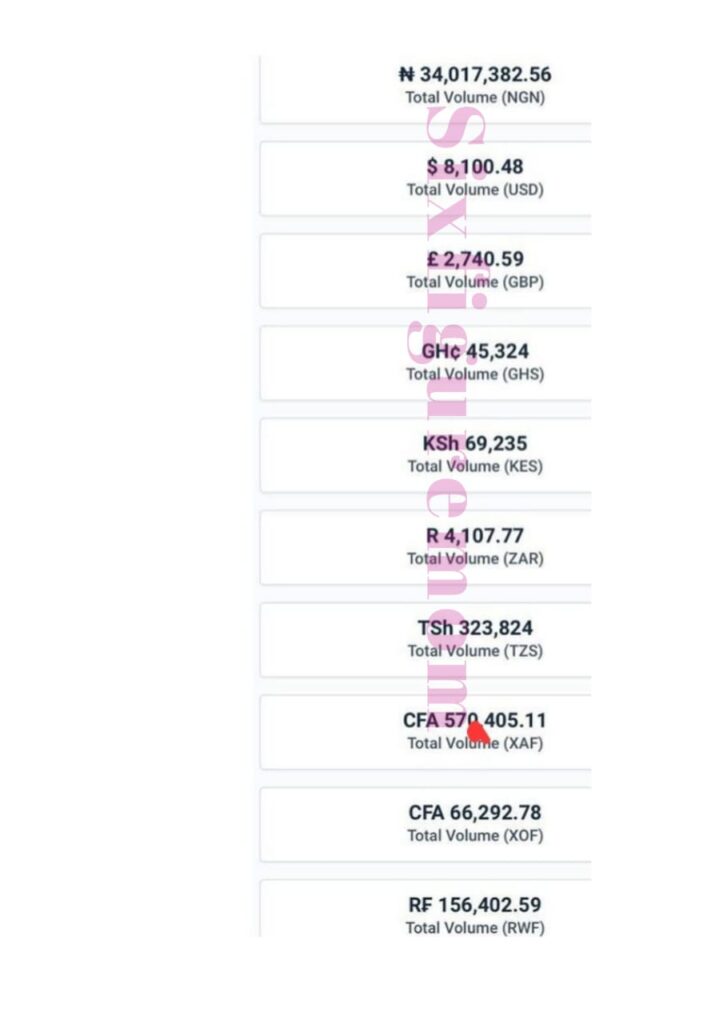
Task: Click the CFA 66,292.78 amount
Action: click(x=475, y=812)
